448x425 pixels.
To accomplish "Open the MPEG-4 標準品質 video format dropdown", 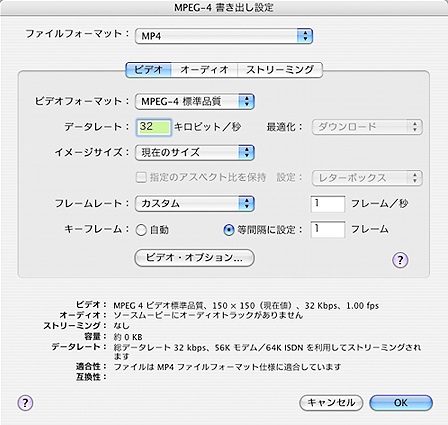I will (195, 101).
